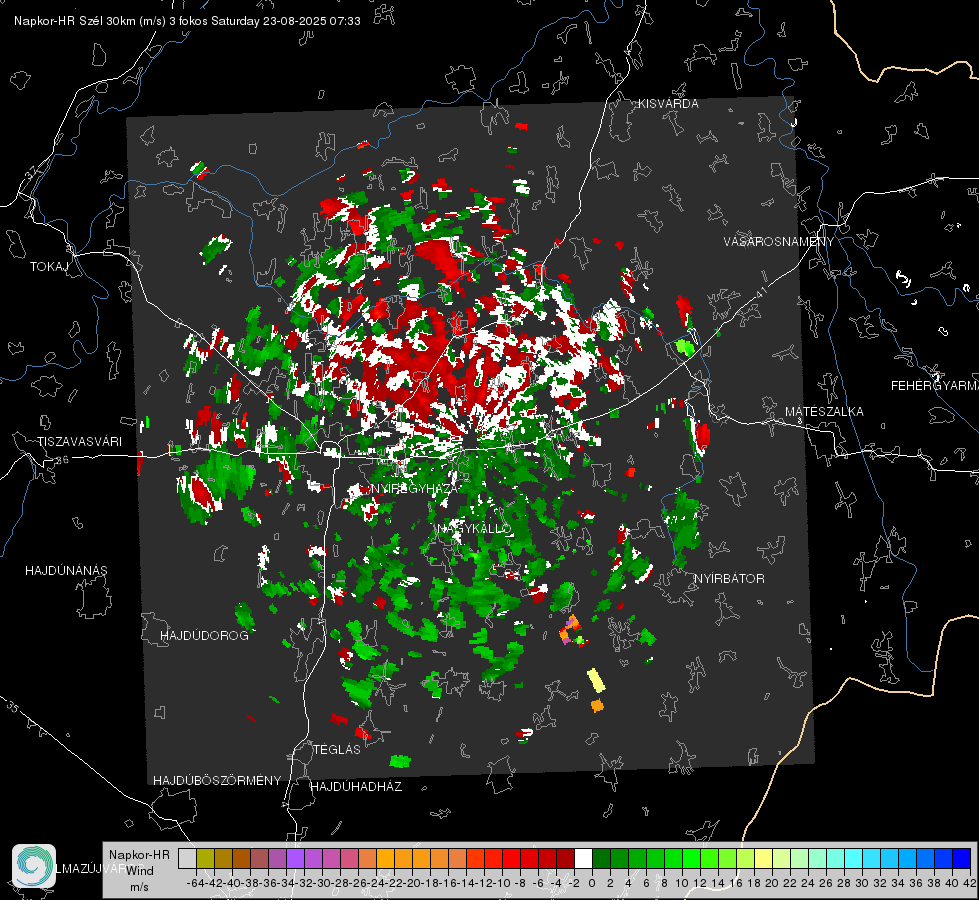Click the Napkor-HR legend title
The height and width of the screenshot is (900, 979).
(139, 855)
